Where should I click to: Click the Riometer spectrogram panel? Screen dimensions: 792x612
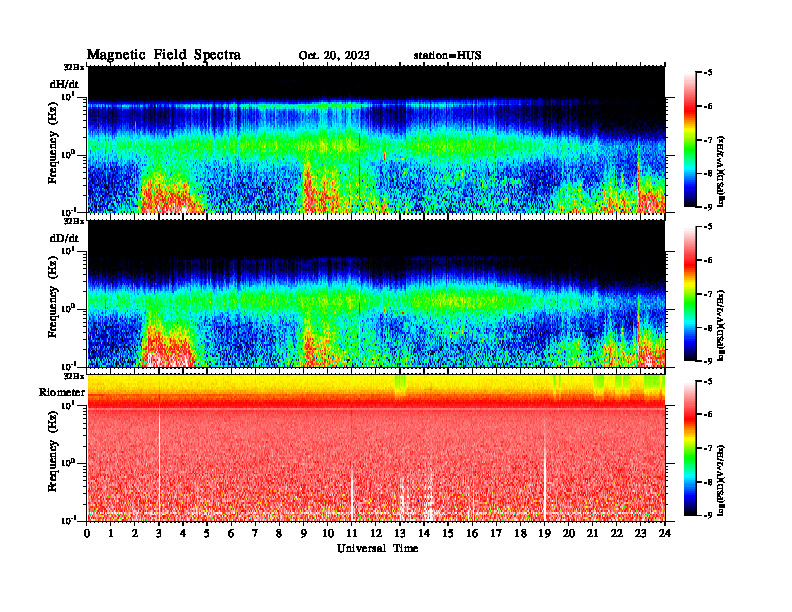(376, 448)
